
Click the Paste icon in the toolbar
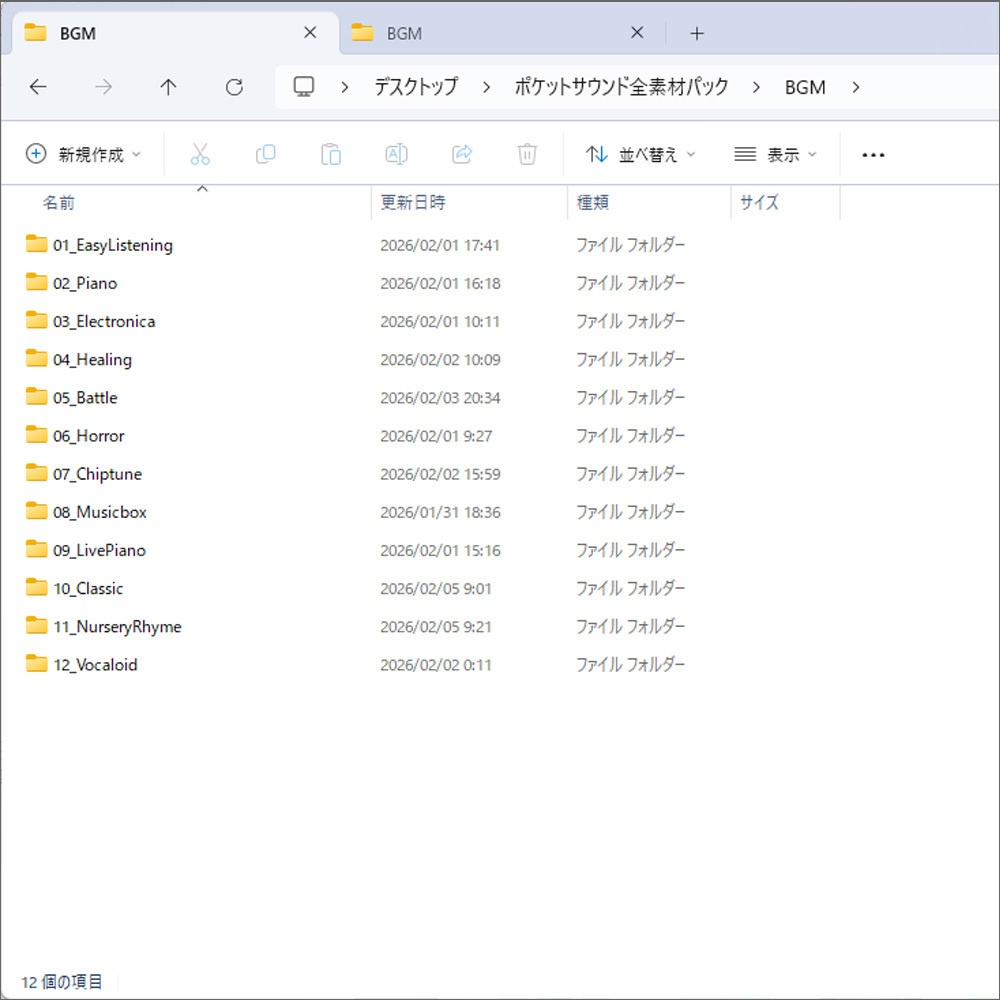(x=330, y=154)
